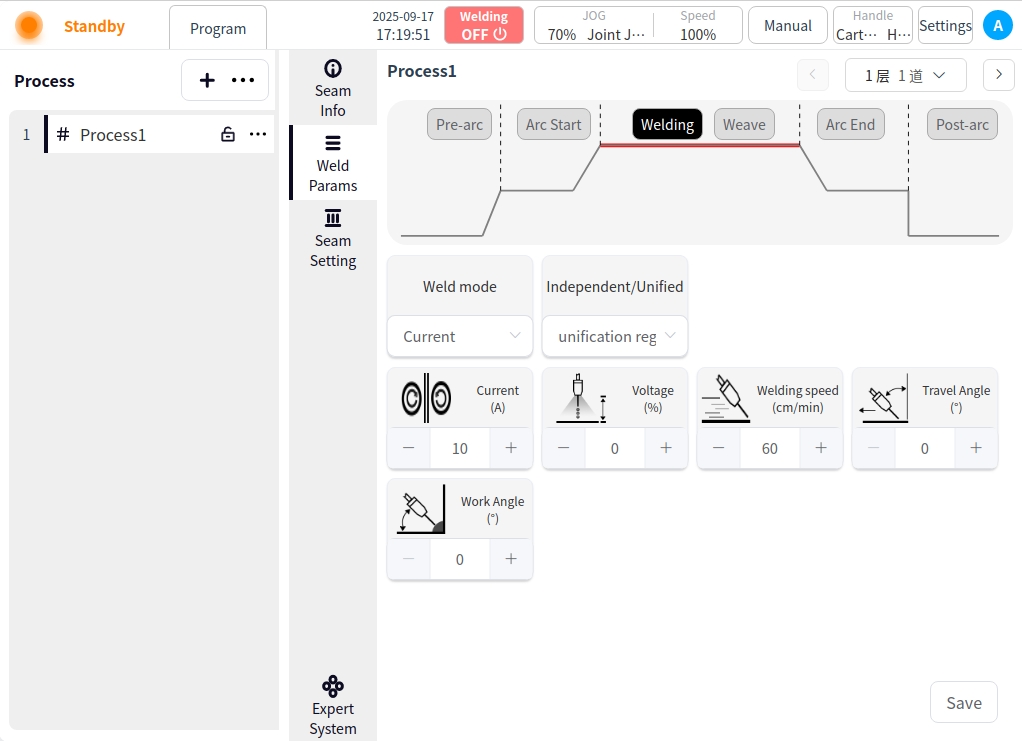Screen dimensions: 1022x741
Task: Switch to the Program tab
Action: (x=218, y=28)
